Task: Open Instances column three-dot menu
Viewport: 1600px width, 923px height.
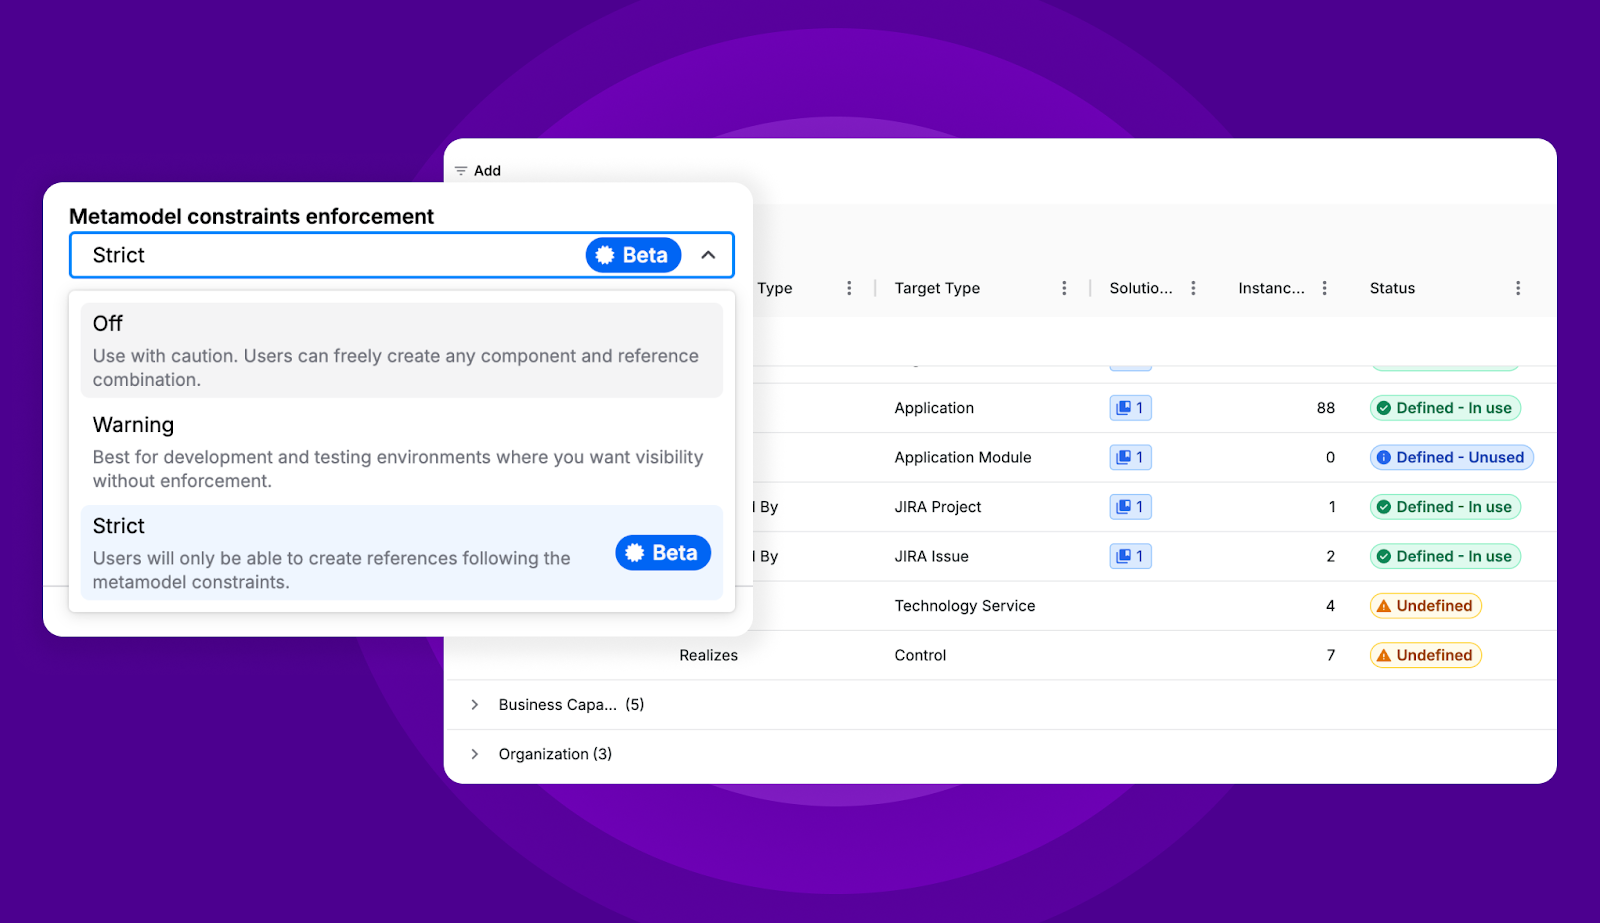Action: pyautogui.click(x=1324, y=288)
